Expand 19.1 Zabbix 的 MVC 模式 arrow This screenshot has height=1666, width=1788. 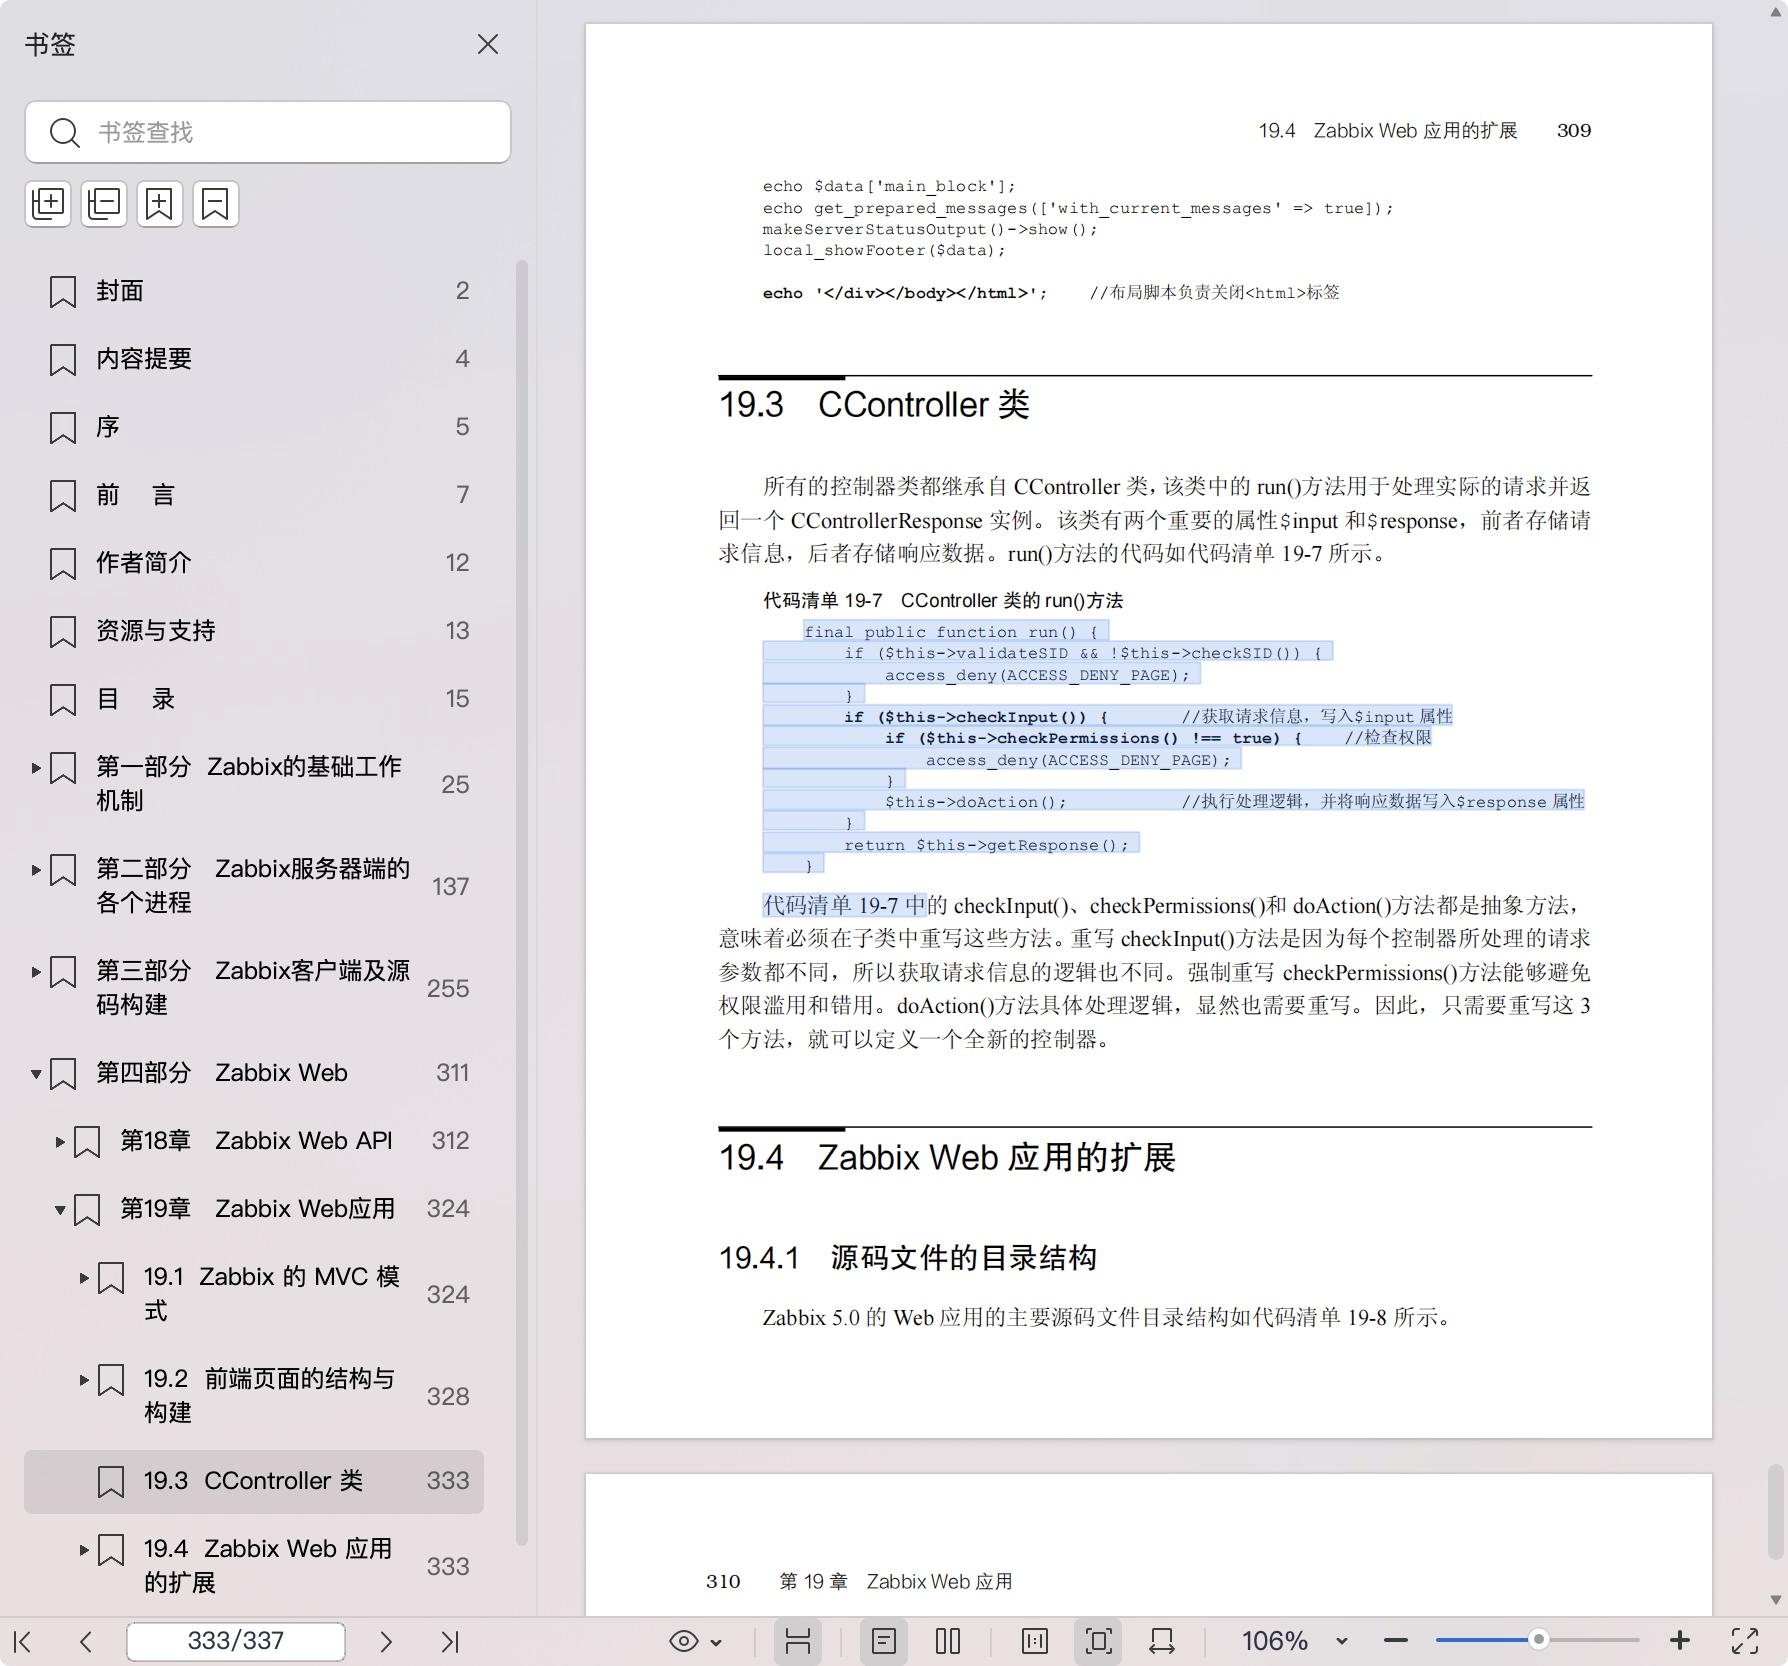(84, 1278)
